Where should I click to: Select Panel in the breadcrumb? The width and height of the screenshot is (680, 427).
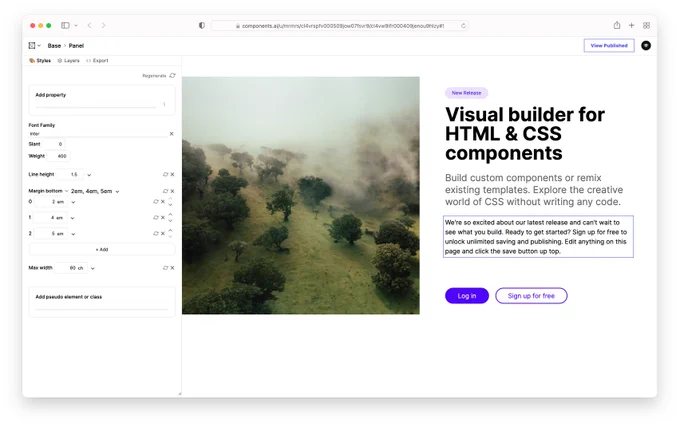pos(76,46)
